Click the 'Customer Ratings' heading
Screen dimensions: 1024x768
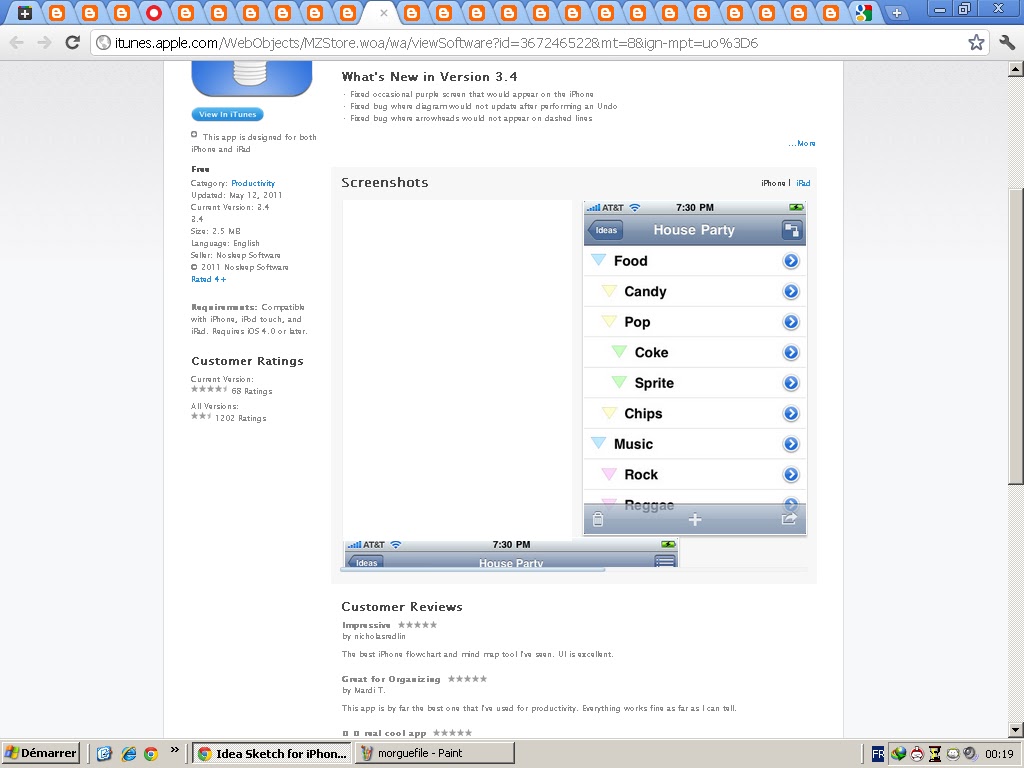click(x=247, y=361)
